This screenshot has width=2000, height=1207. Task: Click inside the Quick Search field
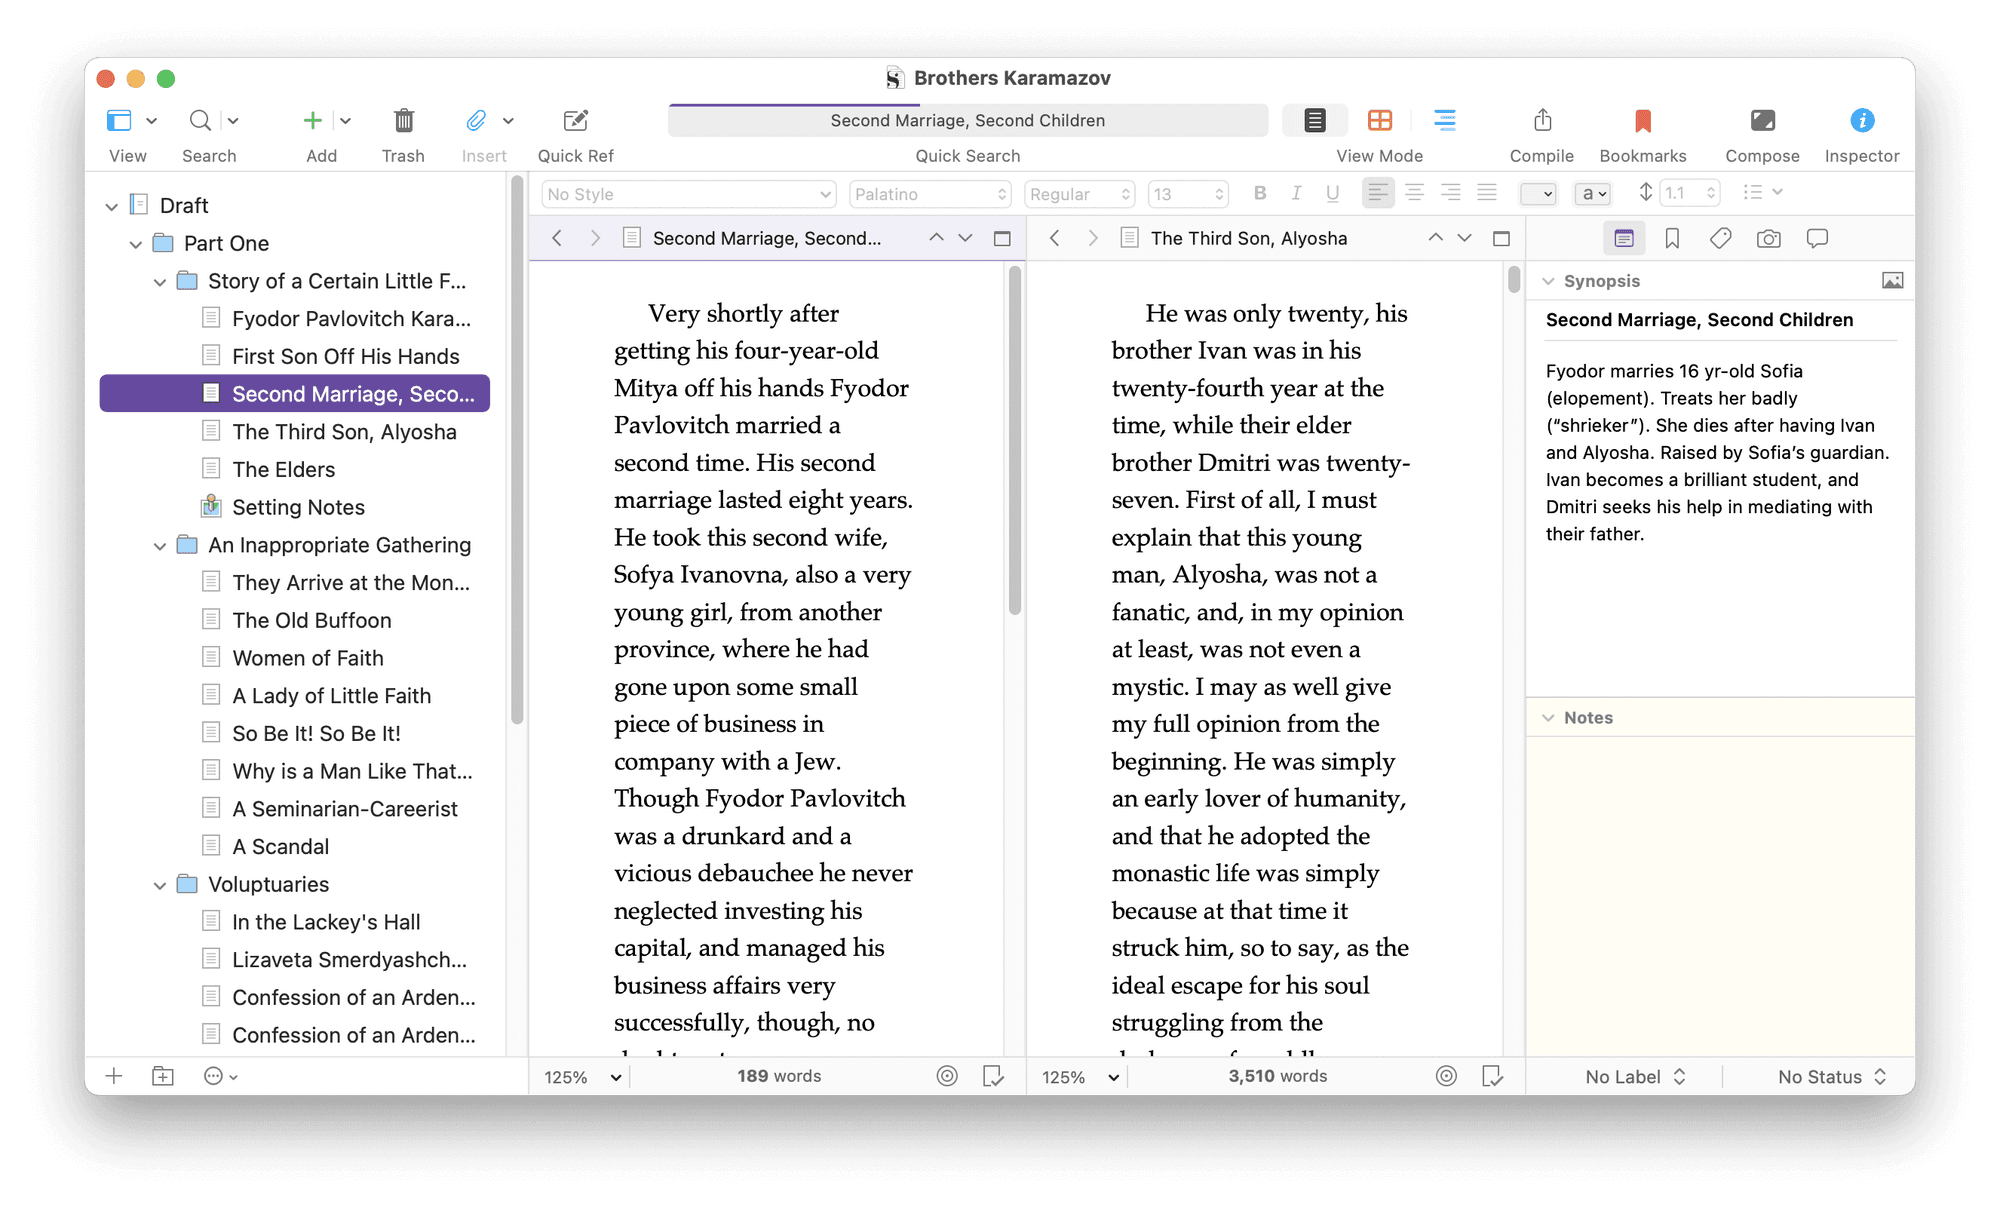[x=967, y=120]
